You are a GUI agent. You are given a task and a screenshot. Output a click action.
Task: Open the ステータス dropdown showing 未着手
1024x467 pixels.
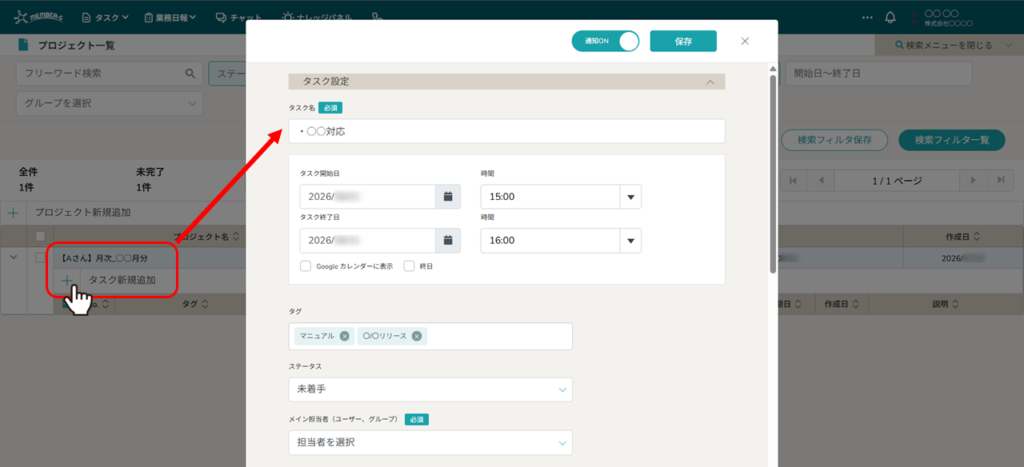430,389
